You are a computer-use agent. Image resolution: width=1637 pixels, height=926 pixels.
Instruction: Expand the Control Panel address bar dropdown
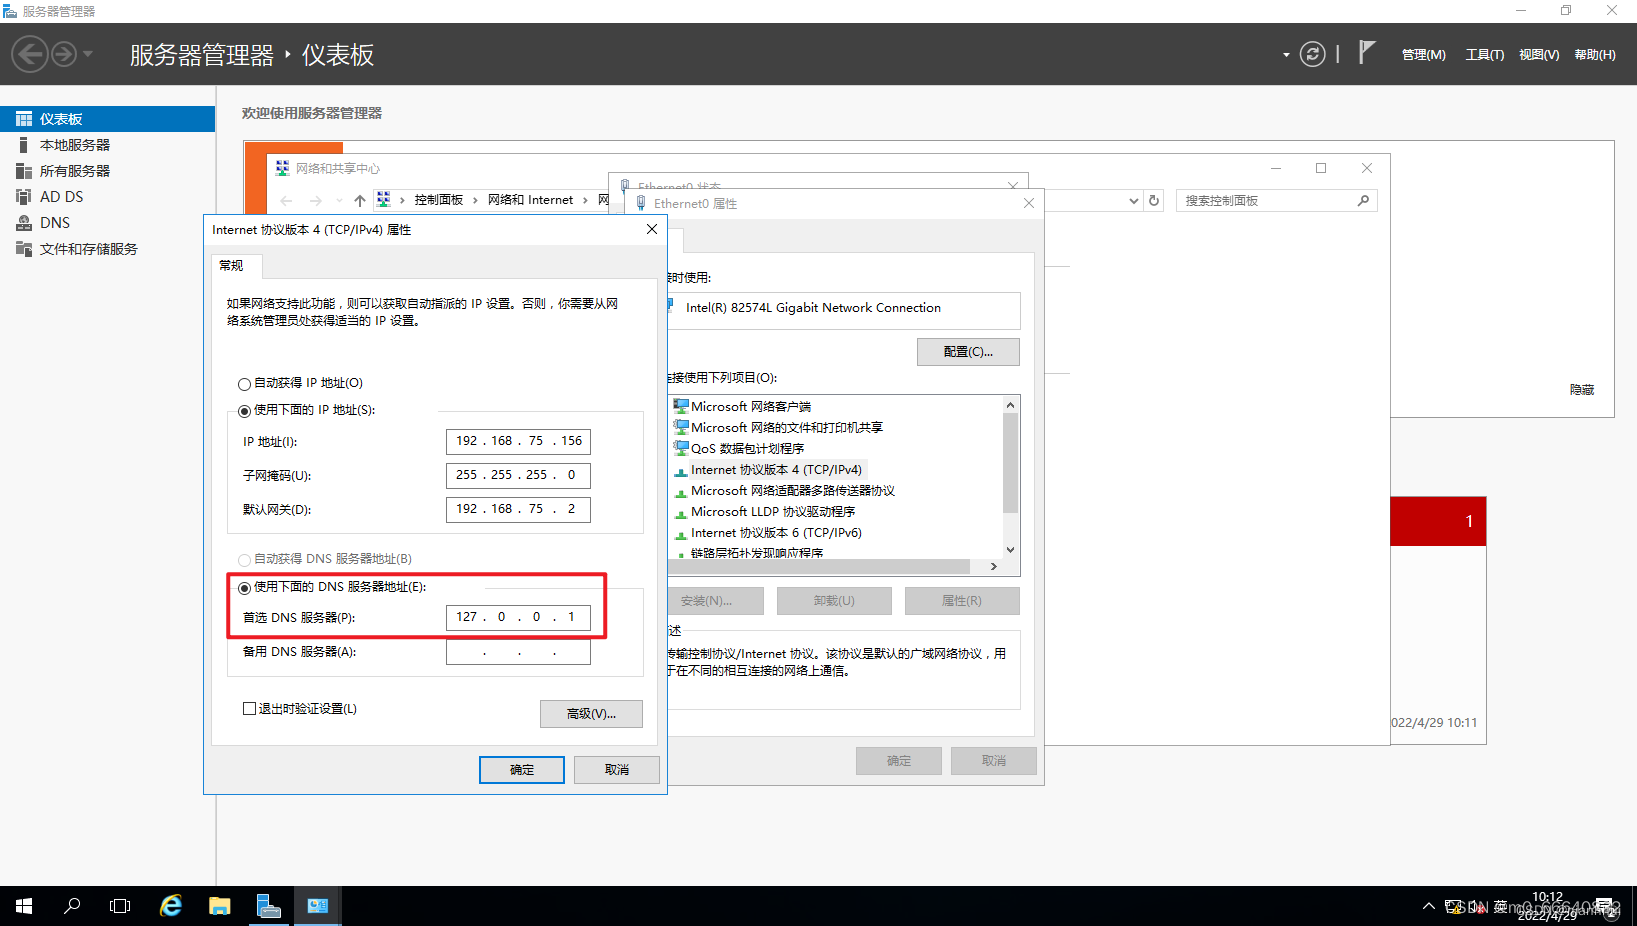[x=1133, y=201]
